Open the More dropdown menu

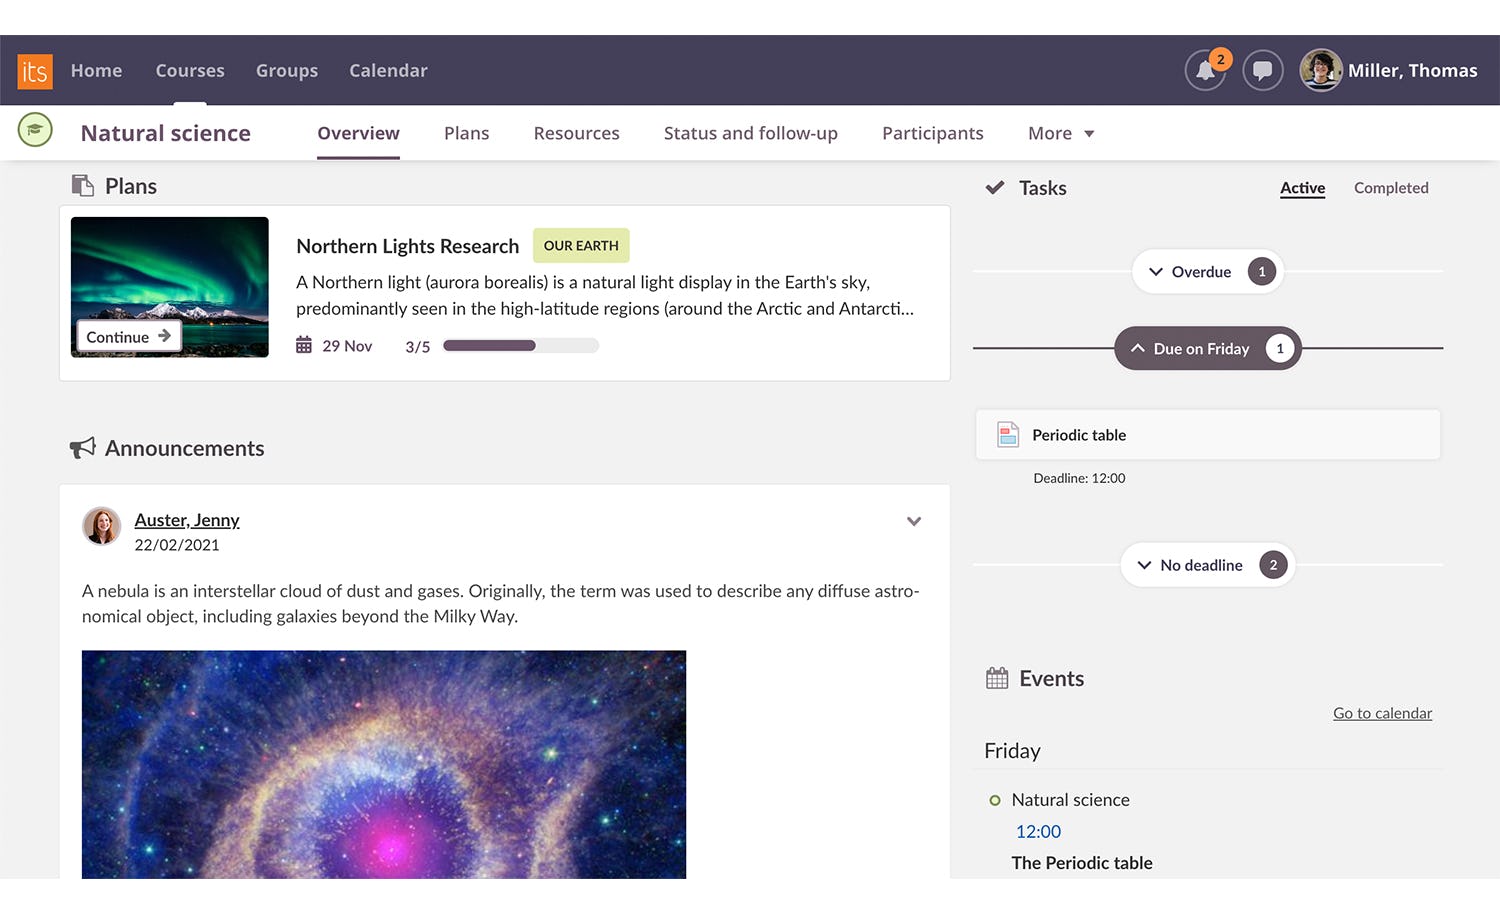(x=1060, y=134)
